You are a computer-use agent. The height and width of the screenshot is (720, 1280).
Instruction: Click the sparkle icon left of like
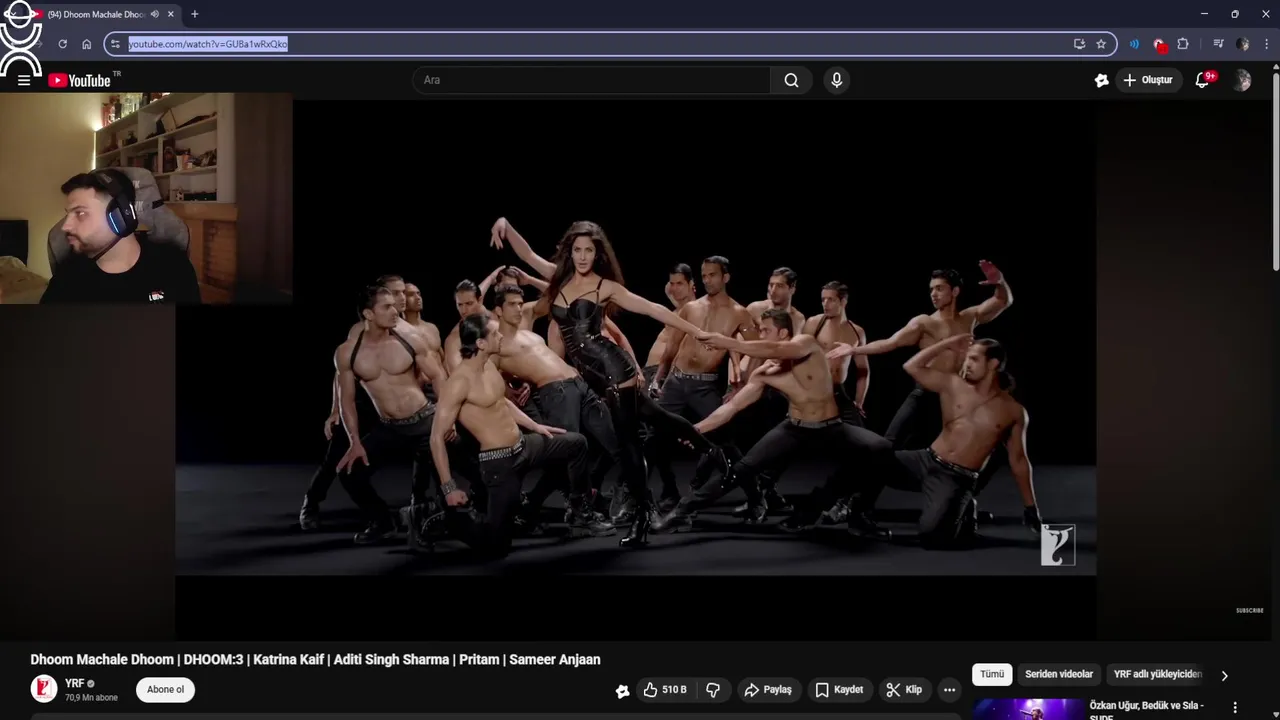coord(622,690)
